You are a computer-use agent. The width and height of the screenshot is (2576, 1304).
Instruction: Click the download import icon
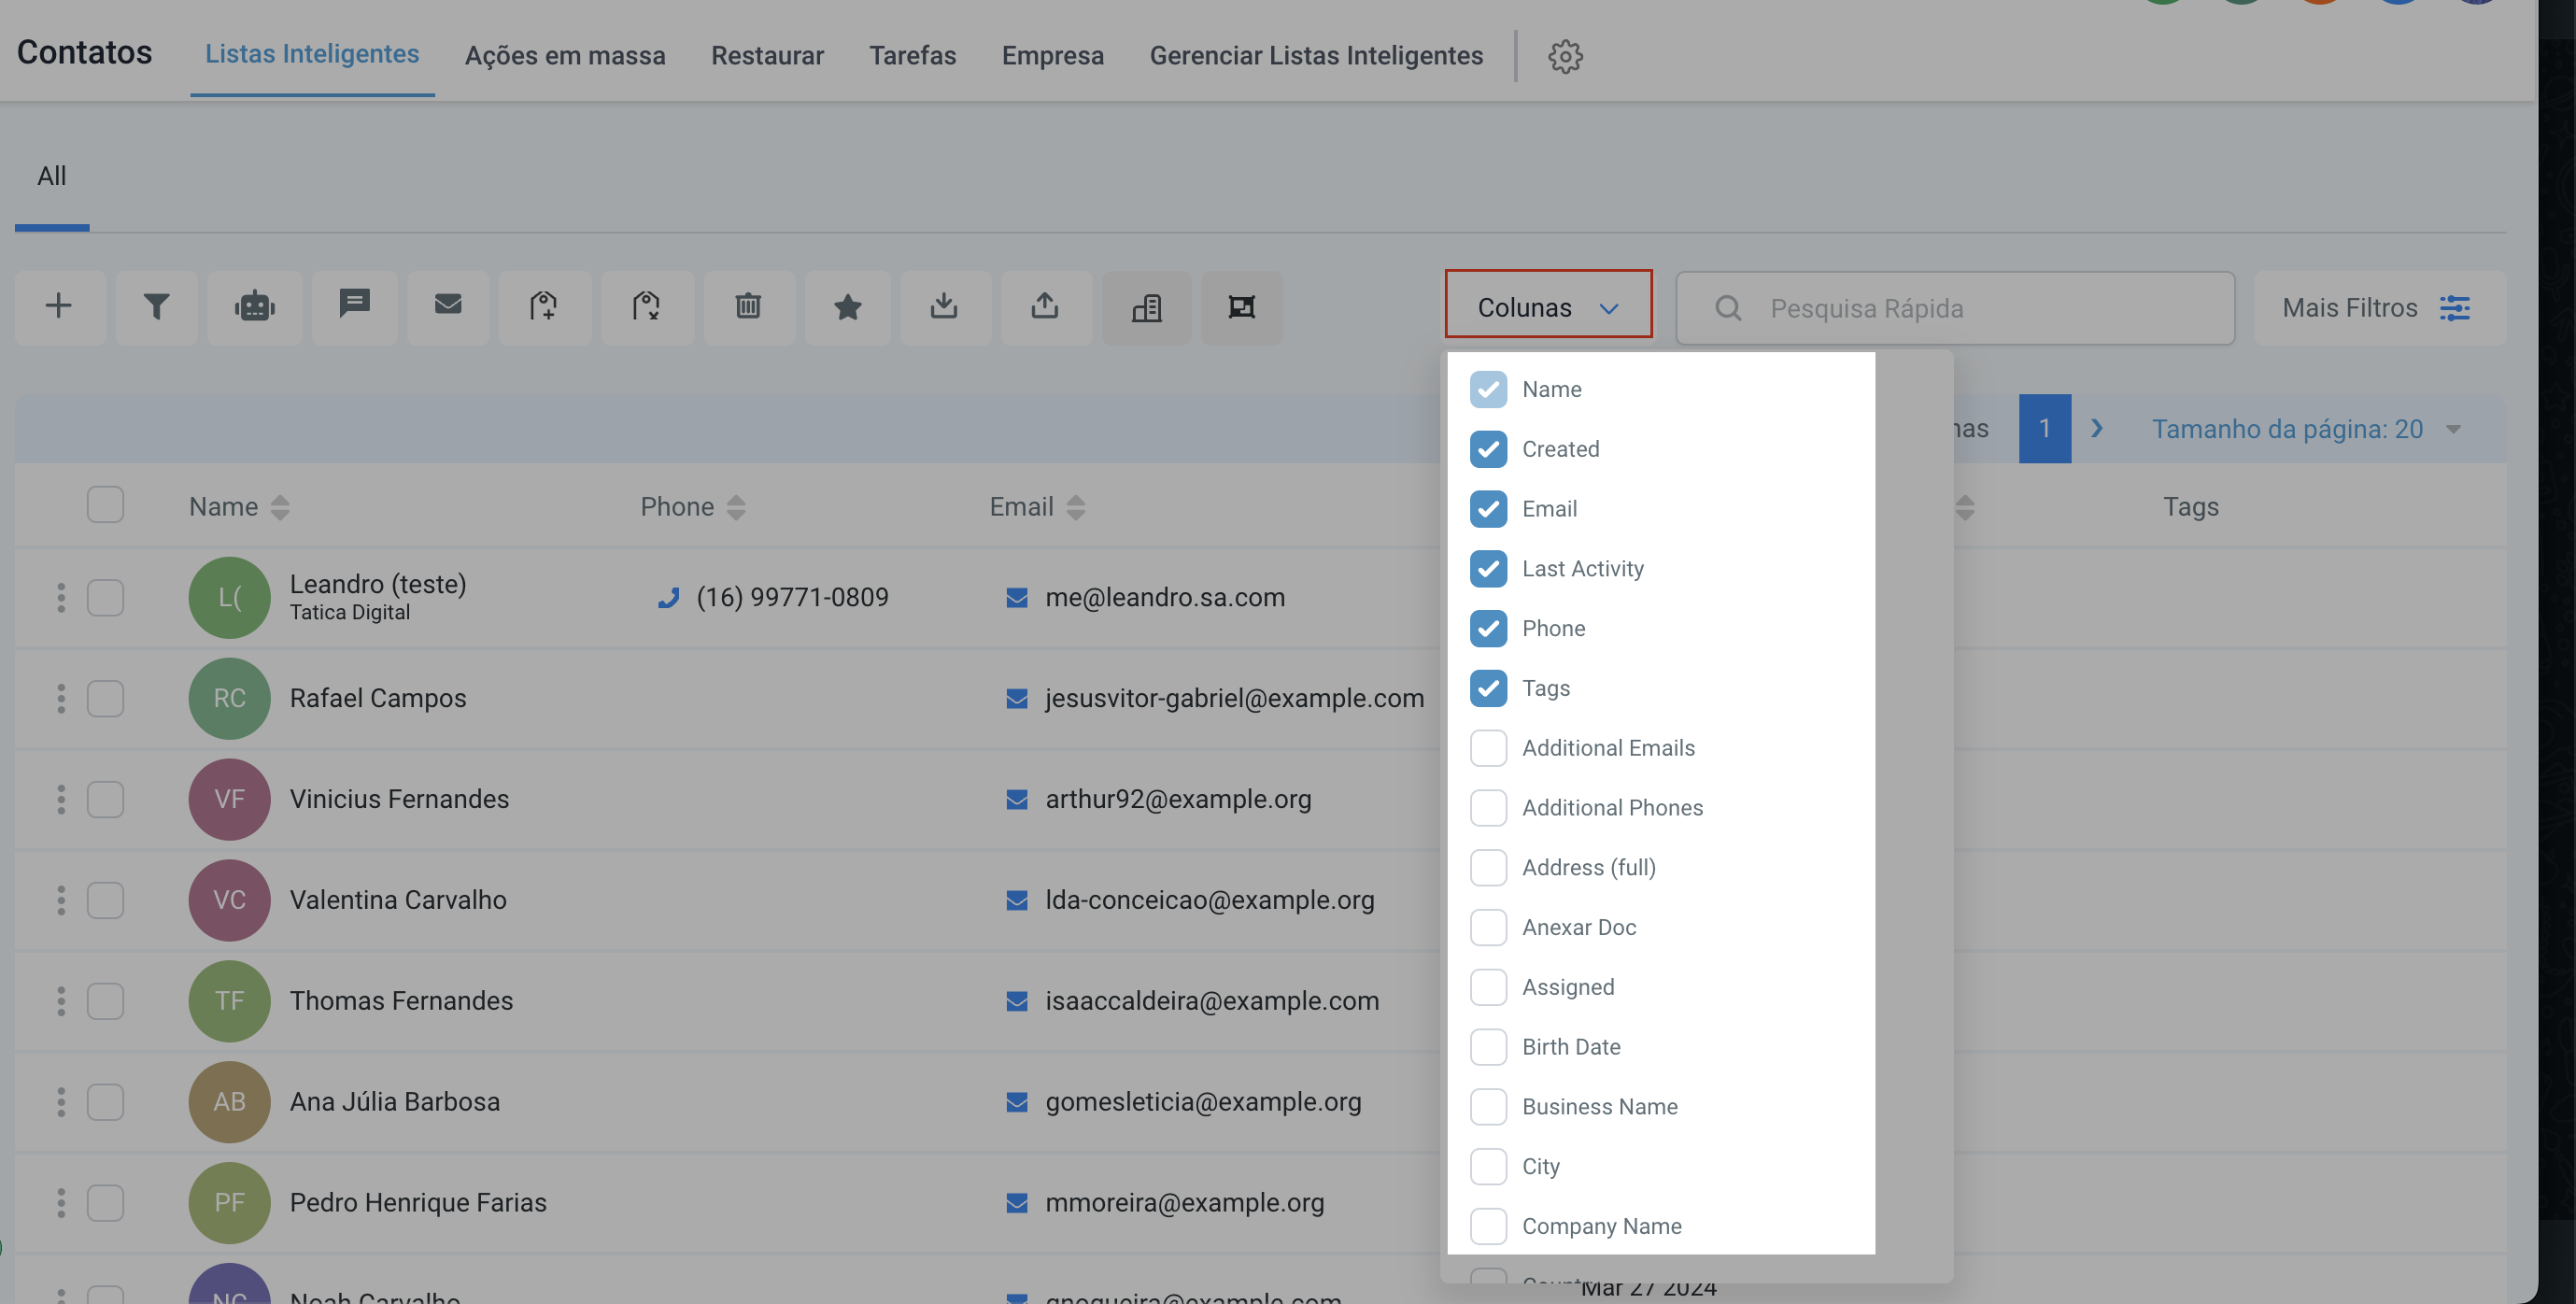(944, 306)
